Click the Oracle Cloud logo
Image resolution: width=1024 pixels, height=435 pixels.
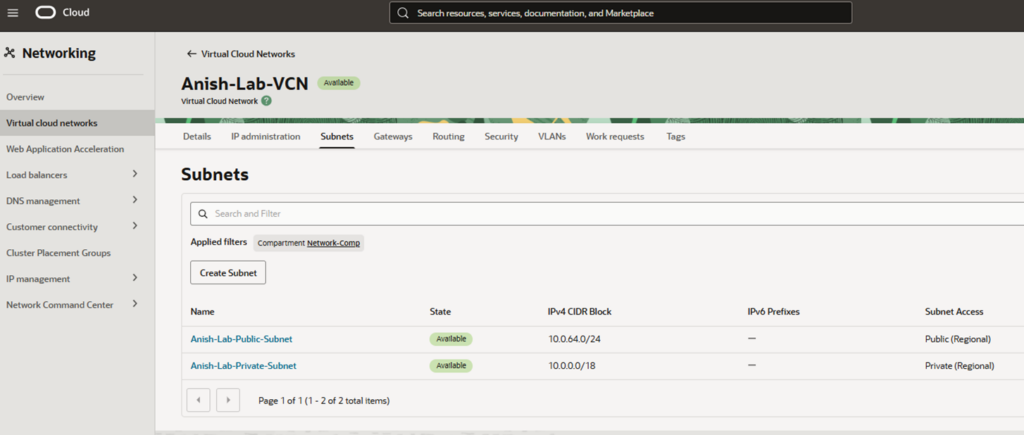click(62, 13)
